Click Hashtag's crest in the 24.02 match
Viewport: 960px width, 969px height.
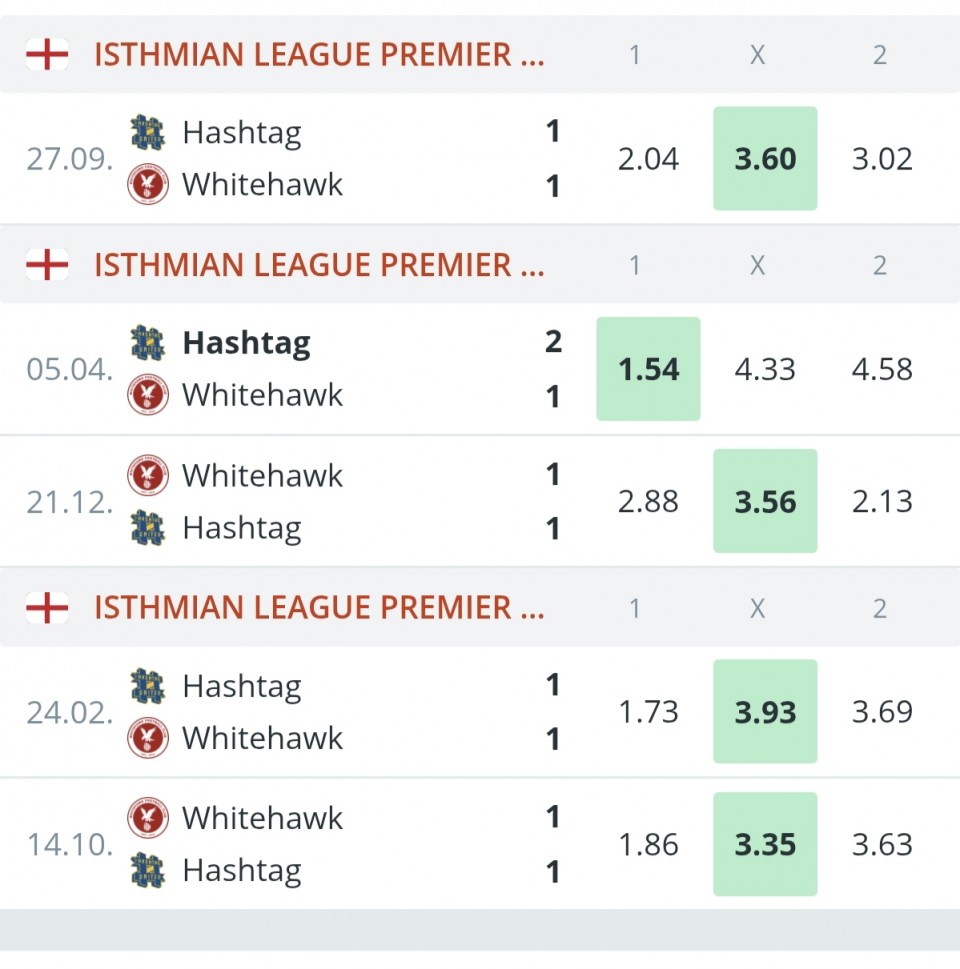pos(148,686)
